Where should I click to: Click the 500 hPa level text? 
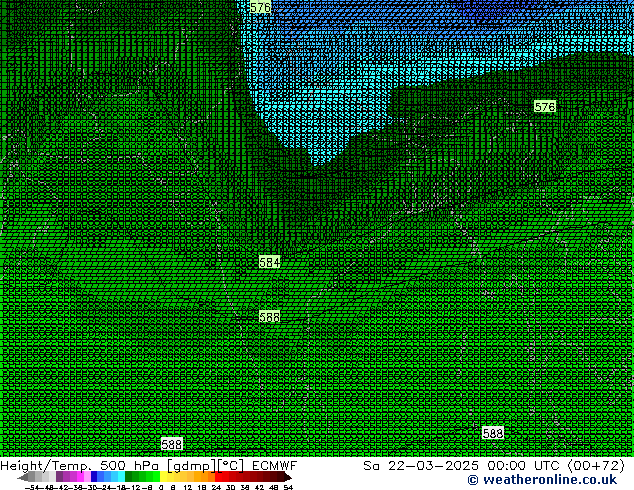pos(129,465)
